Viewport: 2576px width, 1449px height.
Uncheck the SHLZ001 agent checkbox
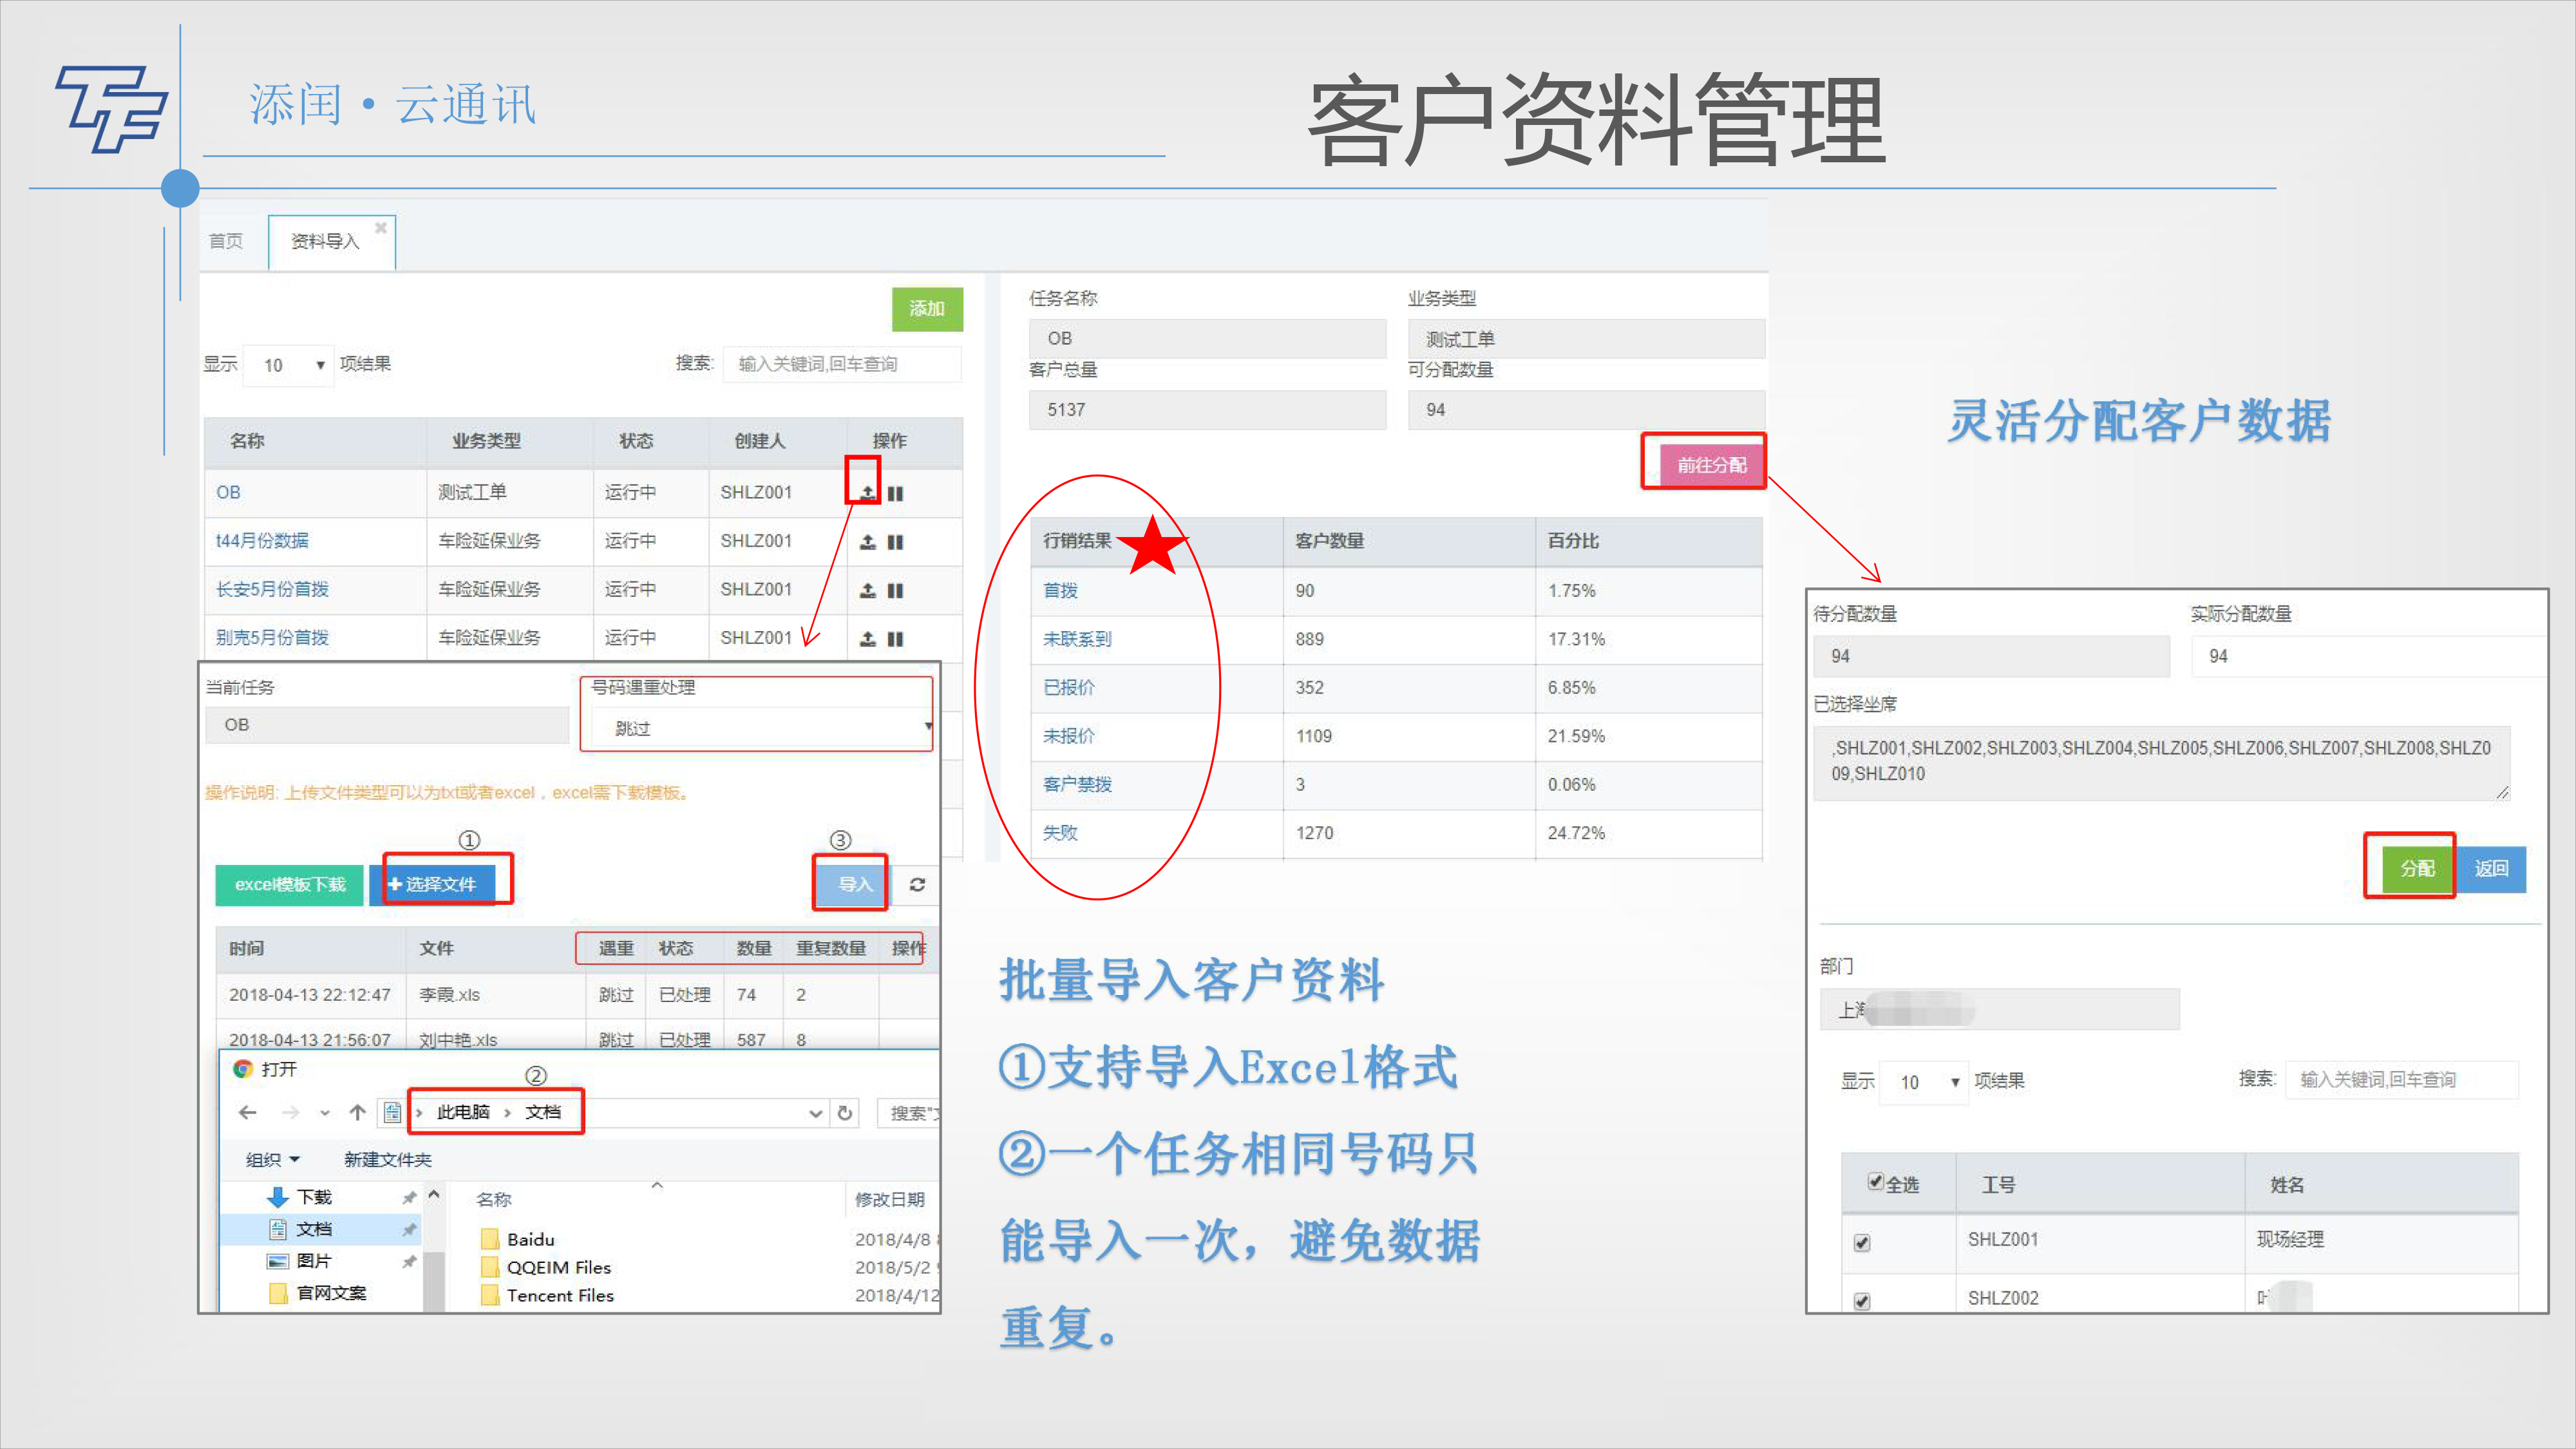pos(1862,1242)
